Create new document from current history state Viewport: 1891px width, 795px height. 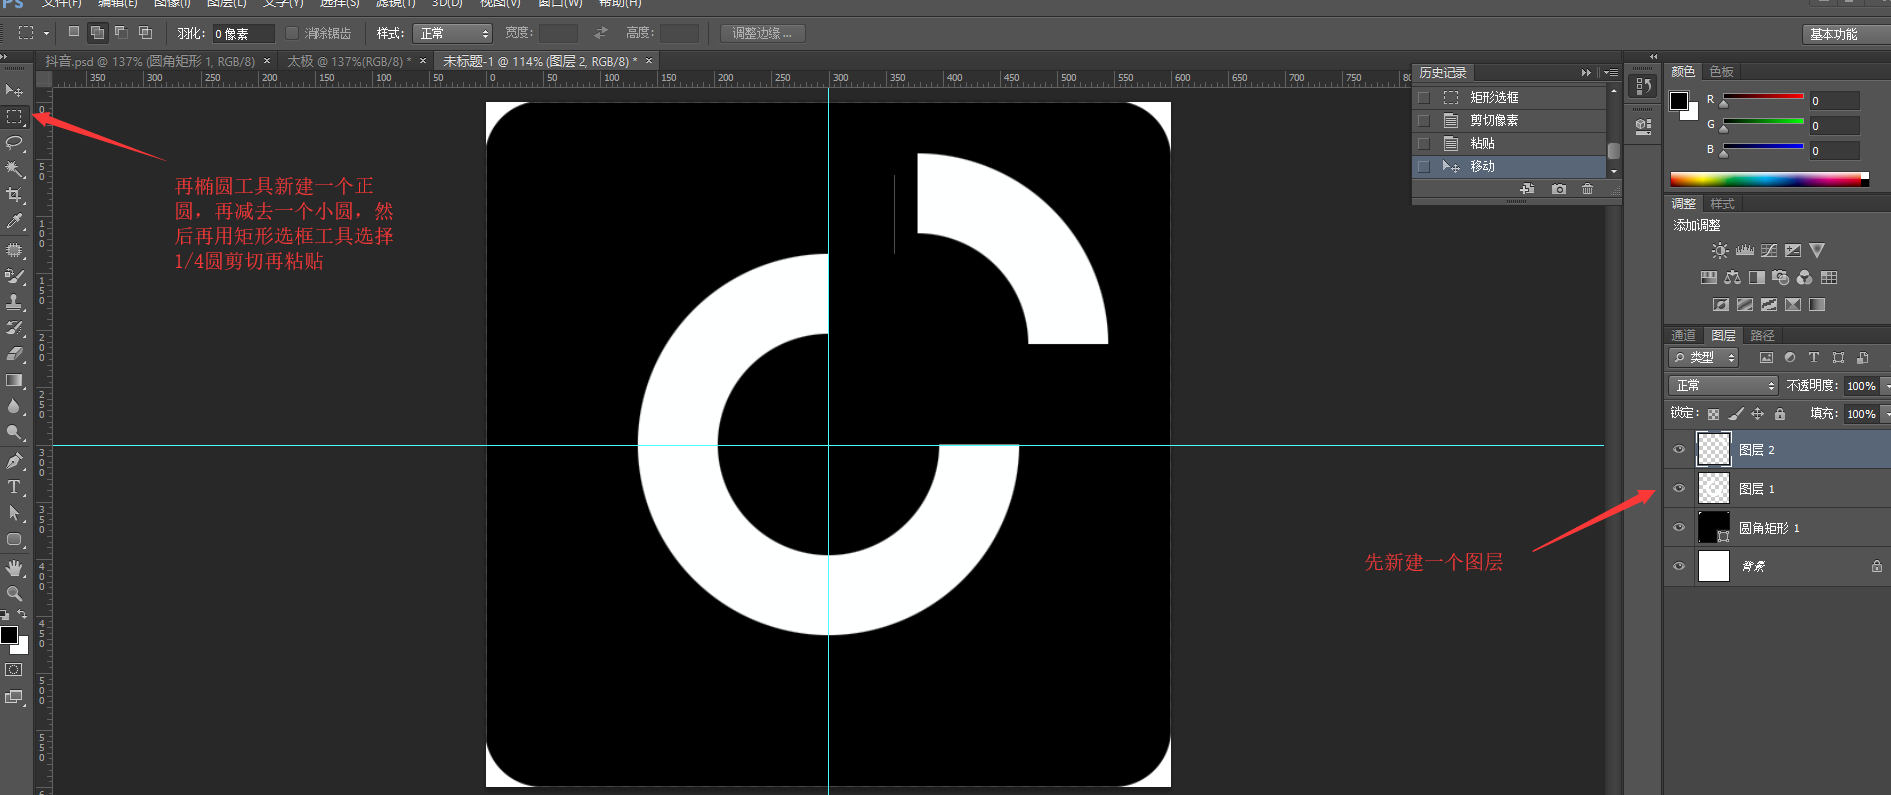pos(1527,189)
